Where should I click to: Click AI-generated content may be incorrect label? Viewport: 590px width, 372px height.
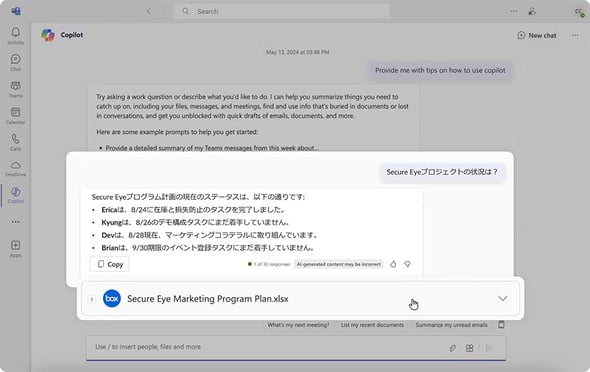pyautogui.click(x=339, y=264)
